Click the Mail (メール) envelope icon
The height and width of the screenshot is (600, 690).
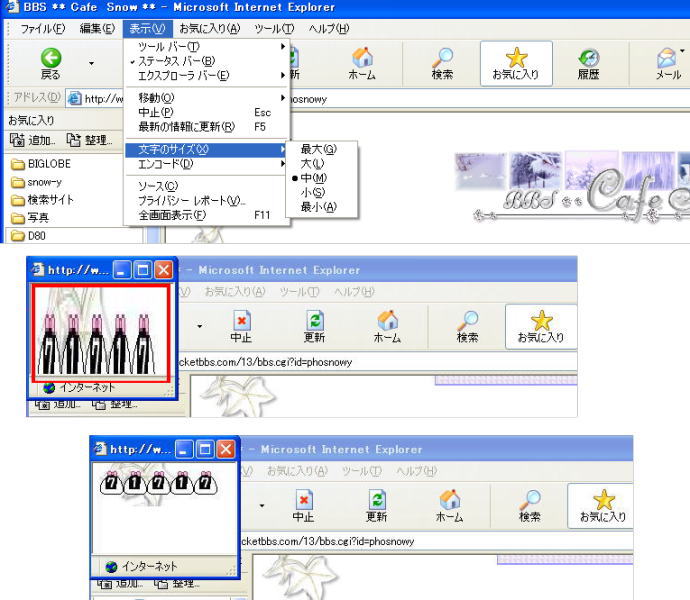(x=667, y=59)
